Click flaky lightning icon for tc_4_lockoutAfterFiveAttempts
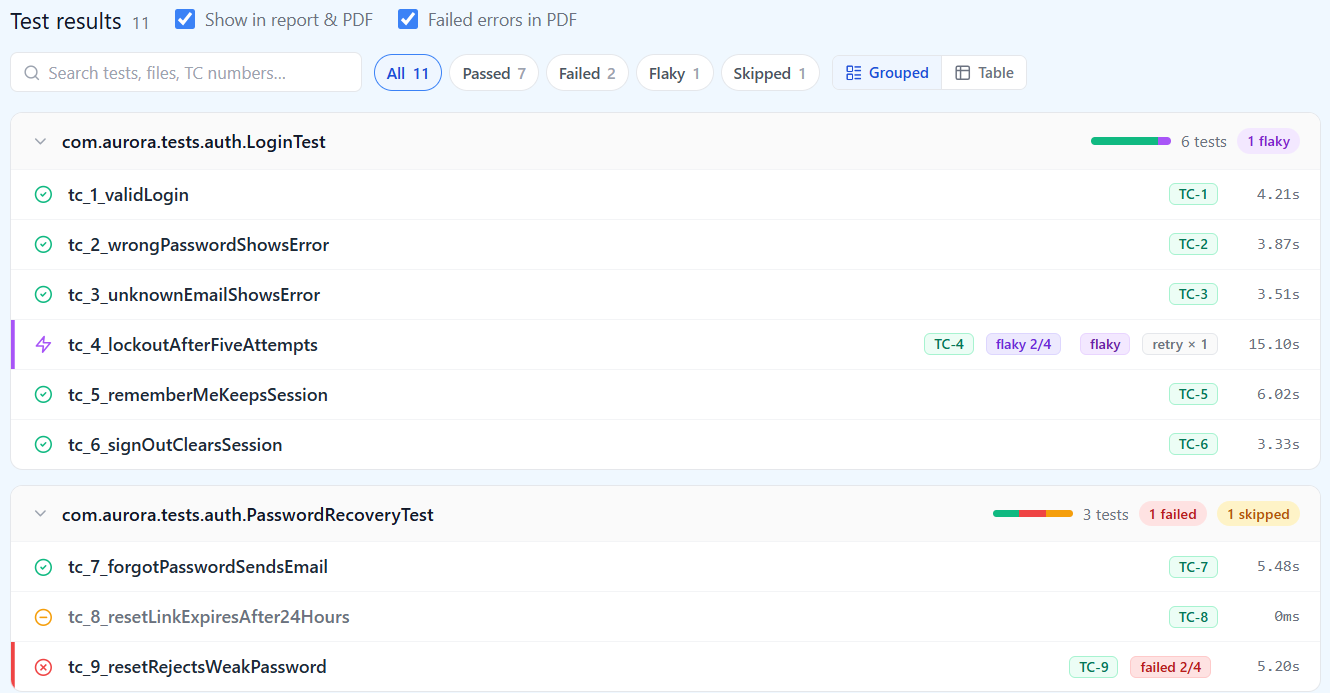Image resolution: width=1330 pixels, height=693 pixels. pos(43,345)
